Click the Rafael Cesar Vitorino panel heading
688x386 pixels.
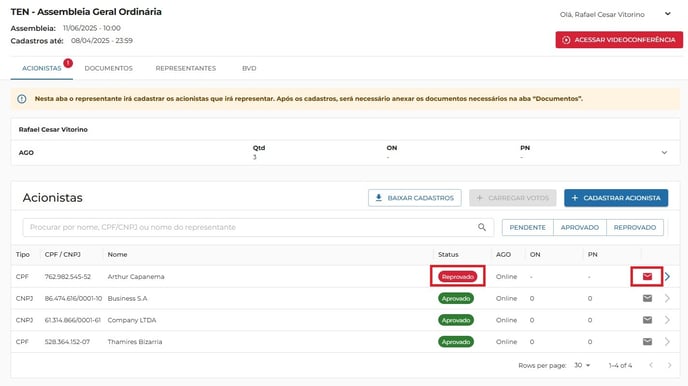coord(53,129)
